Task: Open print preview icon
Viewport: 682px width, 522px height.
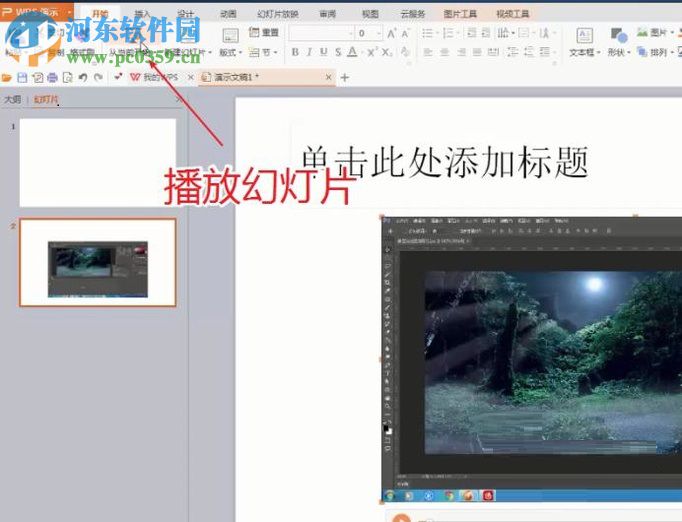Action: pos(67,77)
